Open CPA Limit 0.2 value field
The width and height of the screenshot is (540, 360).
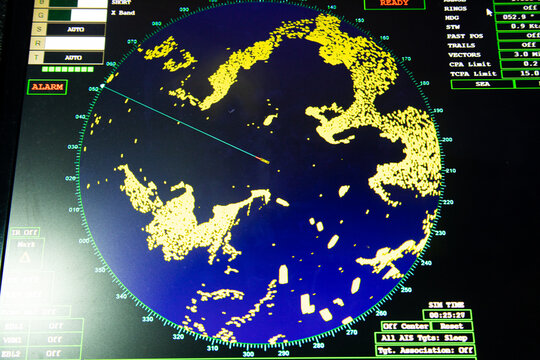521,64
